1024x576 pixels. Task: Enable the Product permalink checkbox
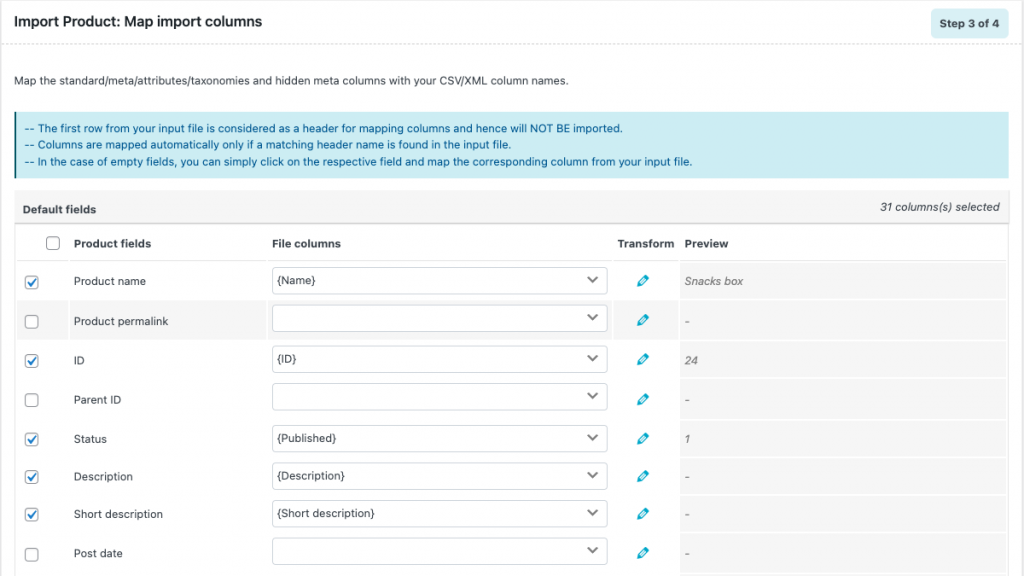[31, 321]
